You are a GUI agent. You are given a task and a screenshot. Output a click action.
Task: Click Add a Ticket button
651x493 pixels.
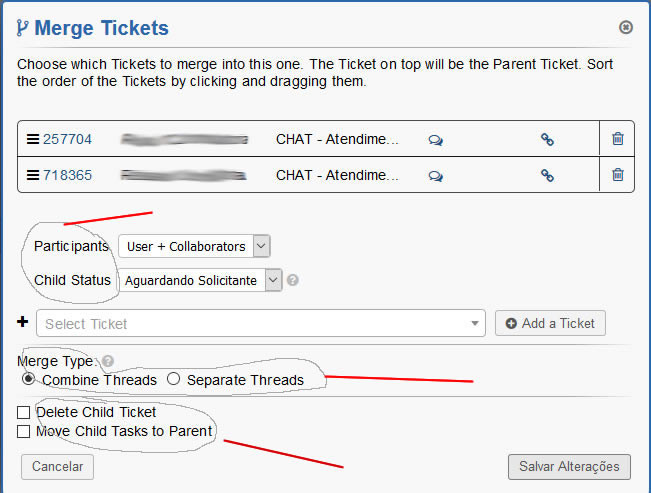point(550,323)
